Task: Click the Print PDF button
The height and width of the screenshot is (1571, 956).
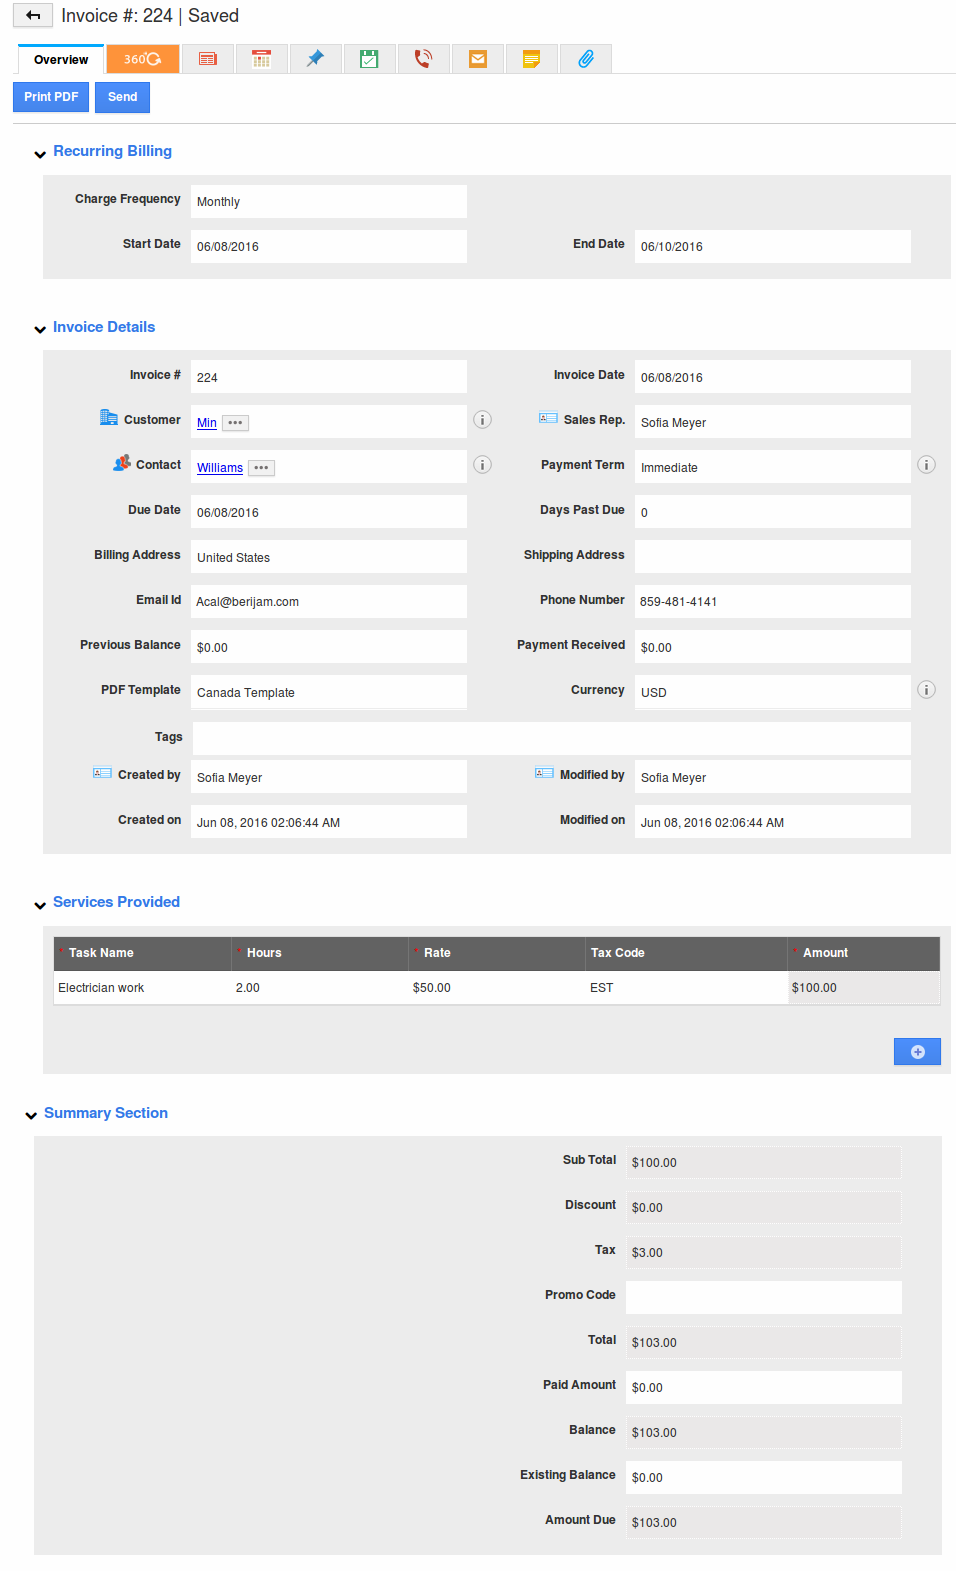Action: 51,97
